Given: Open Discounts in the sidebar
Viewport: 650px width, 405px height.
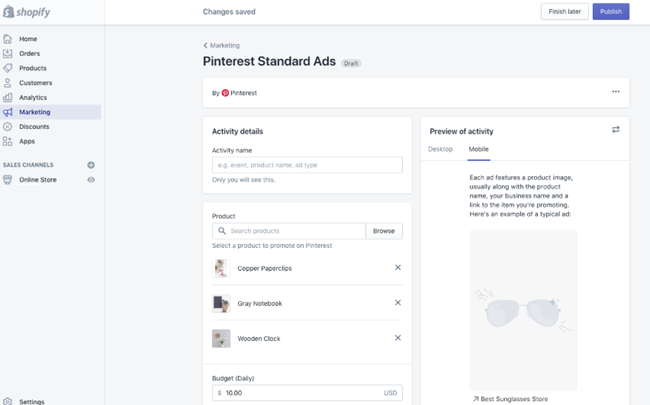Looking at the screenshot, I should point(8,127).
